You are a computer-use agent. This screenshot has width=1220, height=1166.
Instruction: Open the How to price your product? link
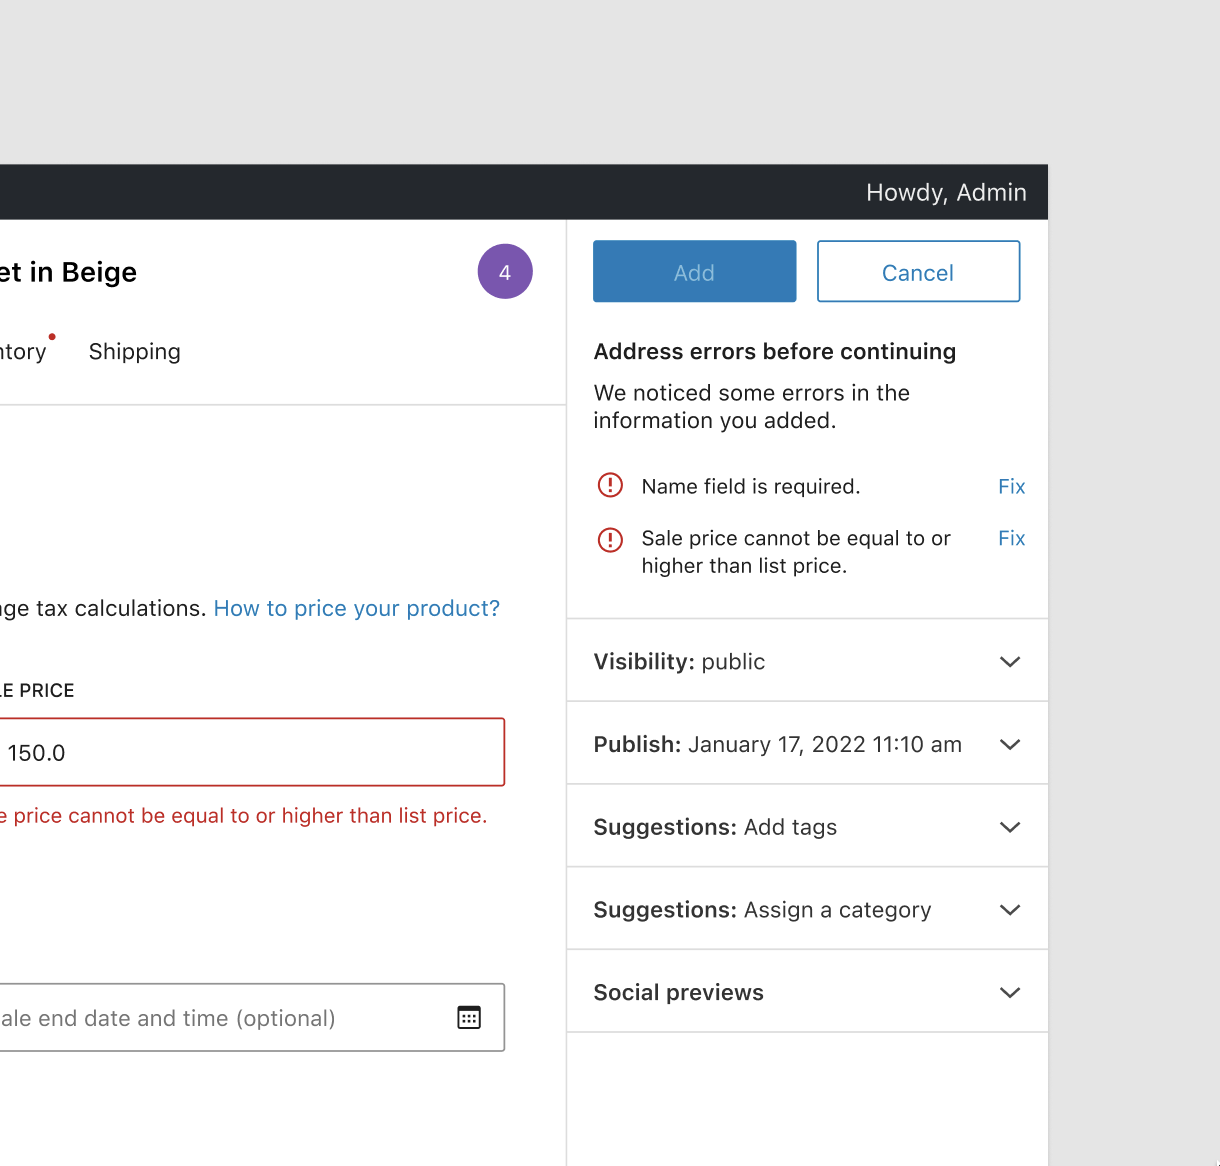[x=356, y=608]
